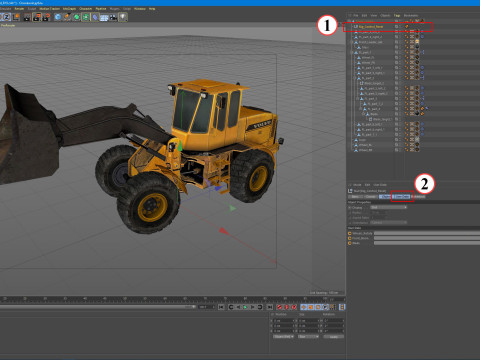Open the Render menu in the menu bar

click(19, 9)
